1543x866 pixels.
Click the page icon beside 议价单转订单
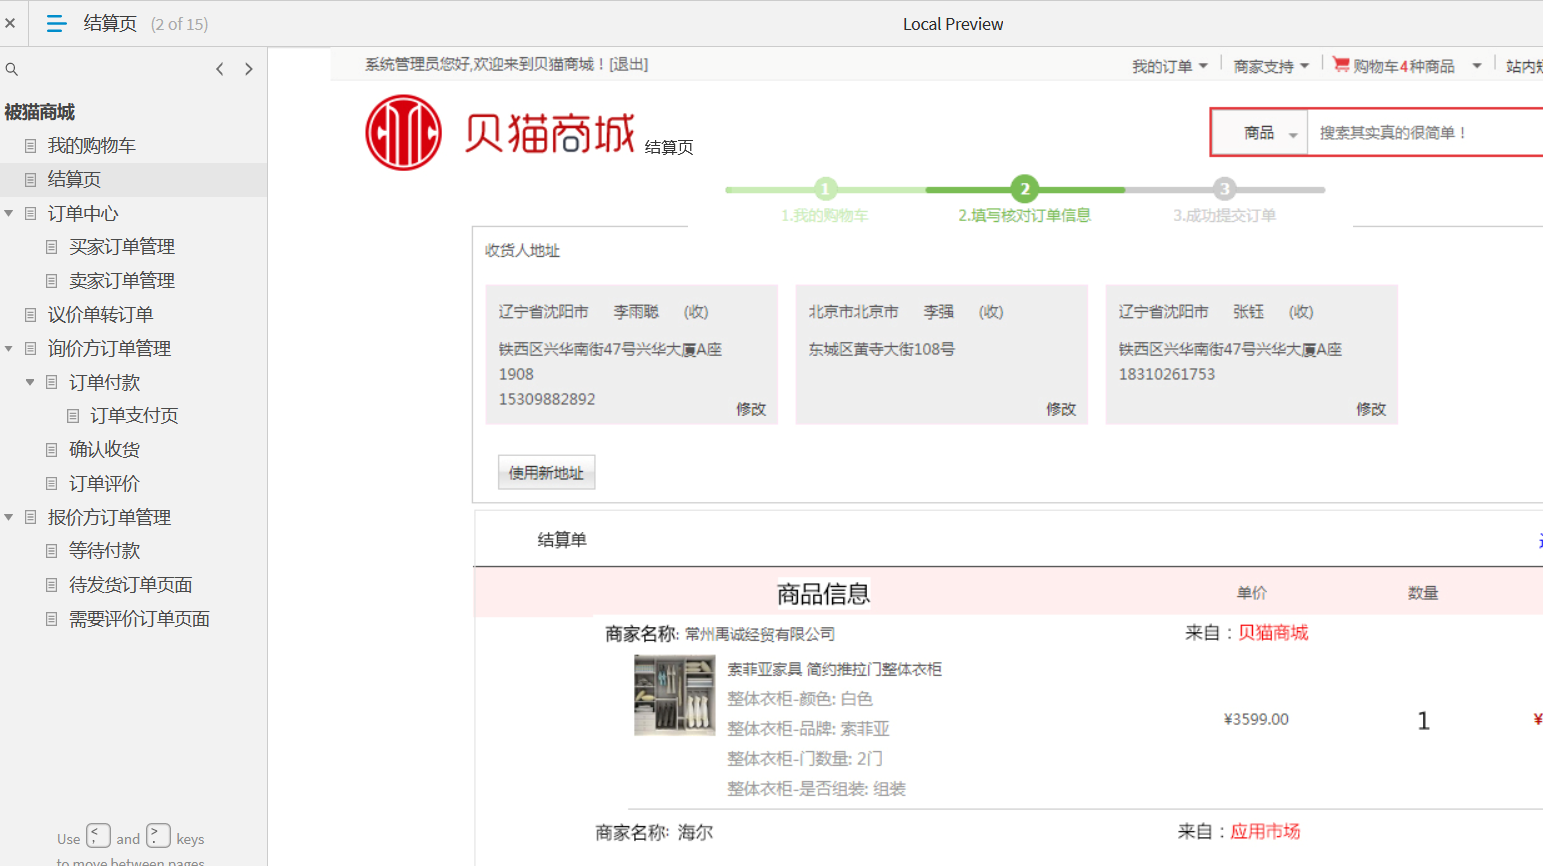(x=30, y=315)
